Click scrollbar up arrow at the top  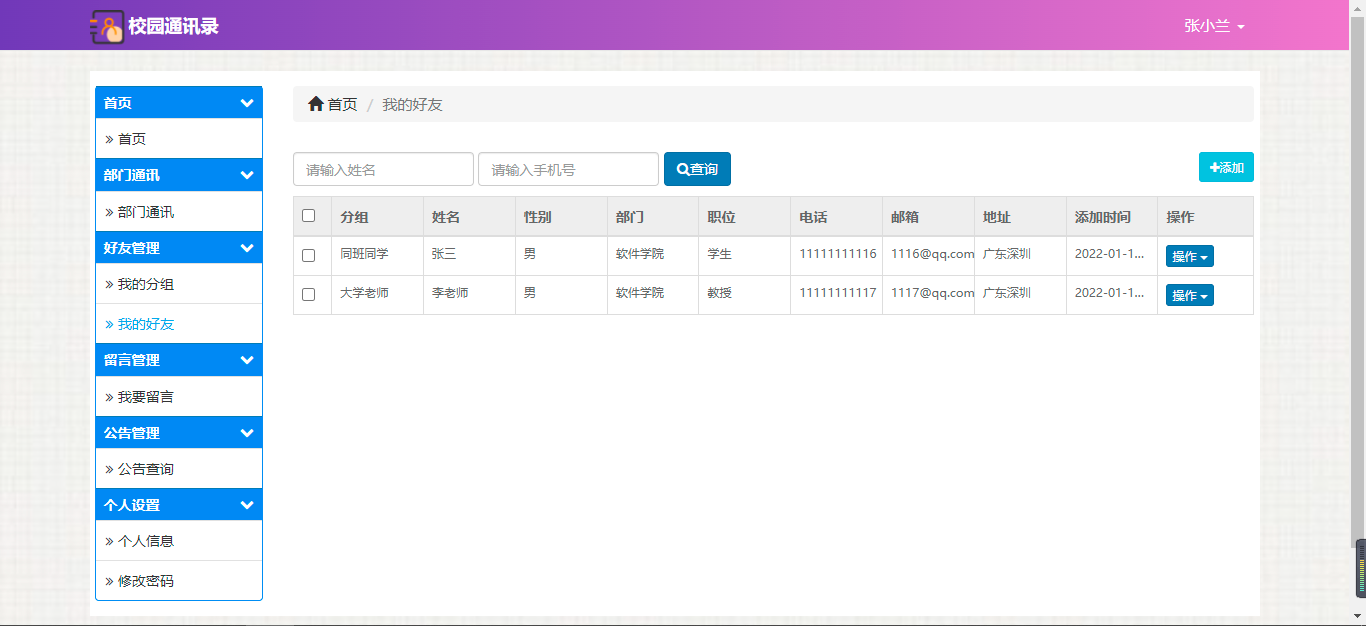tap(1358, 7)
